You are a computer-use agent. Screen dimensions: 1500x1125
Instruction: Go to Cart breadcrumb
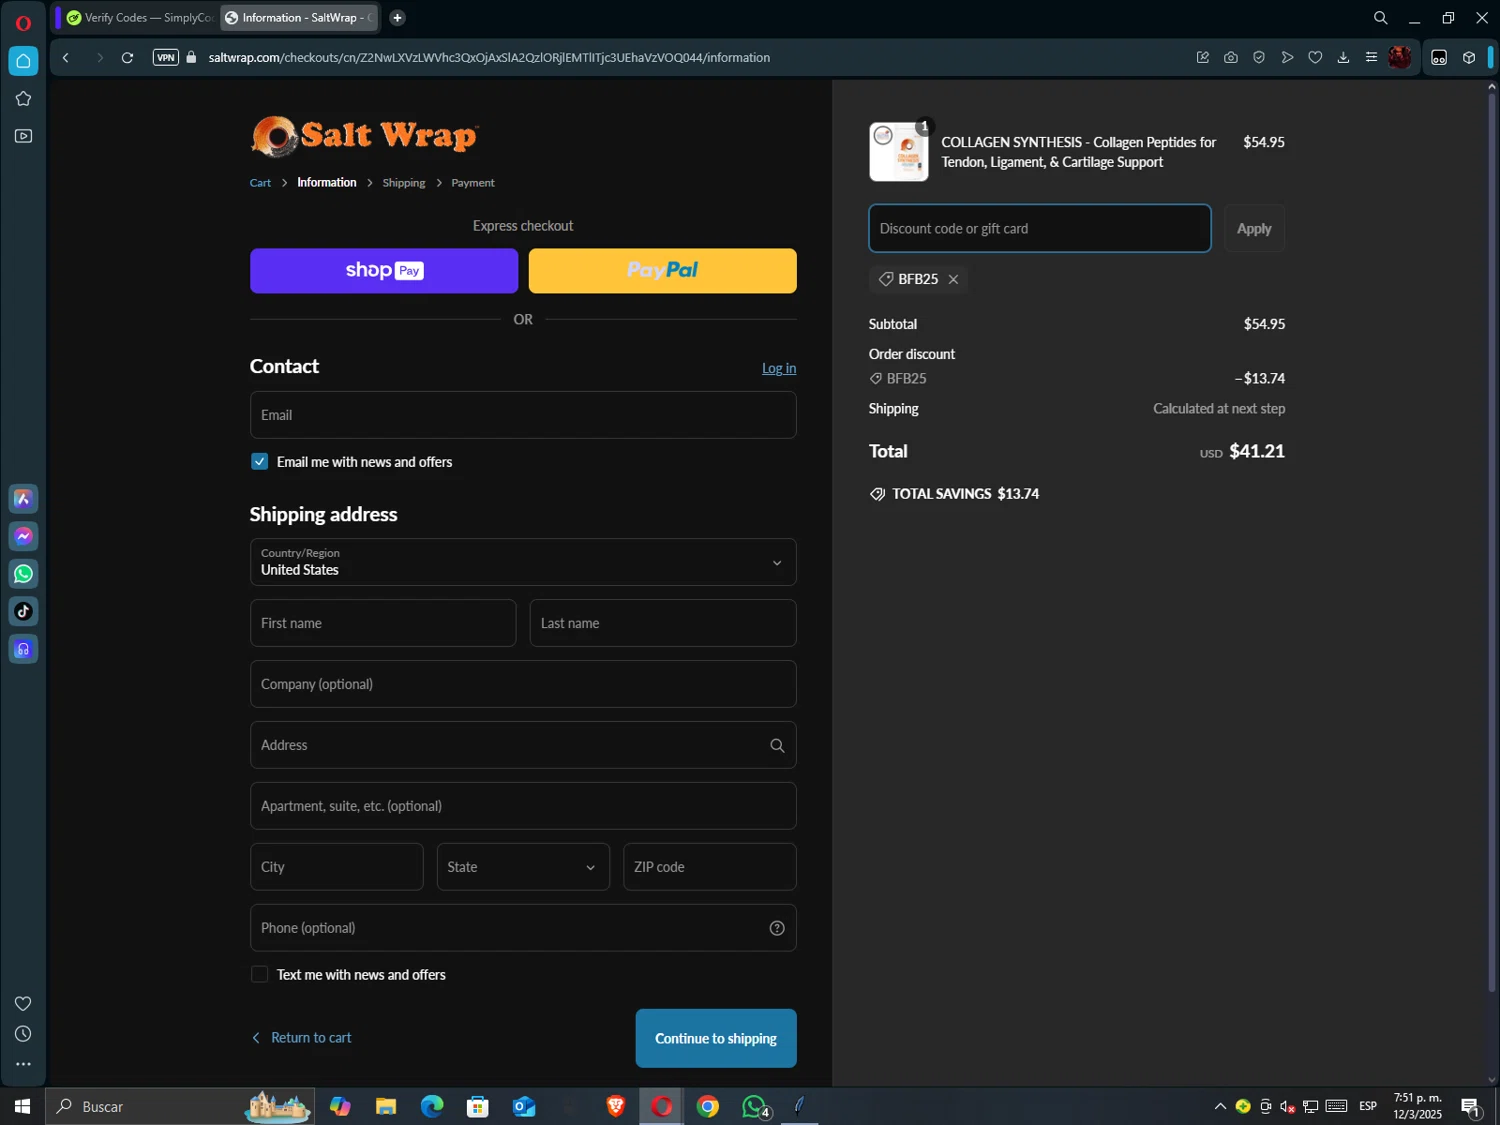(x=260, y=183)
